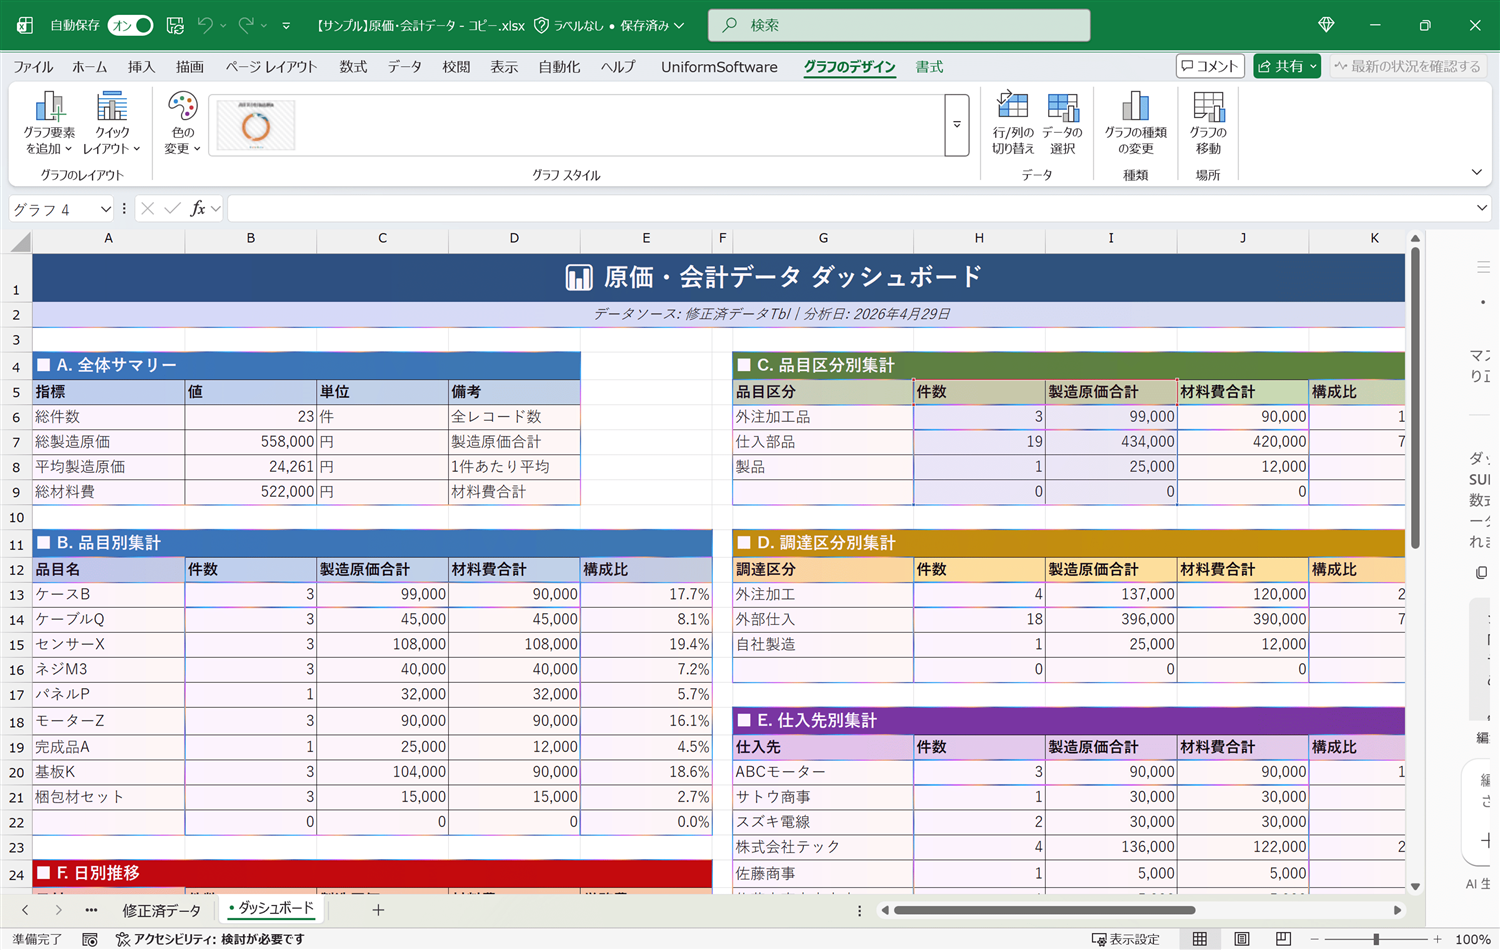Switch to the 修正済データ sheet tab
Image resolution: width=1500 pixels, height=950 pixels.
point(161,910)
